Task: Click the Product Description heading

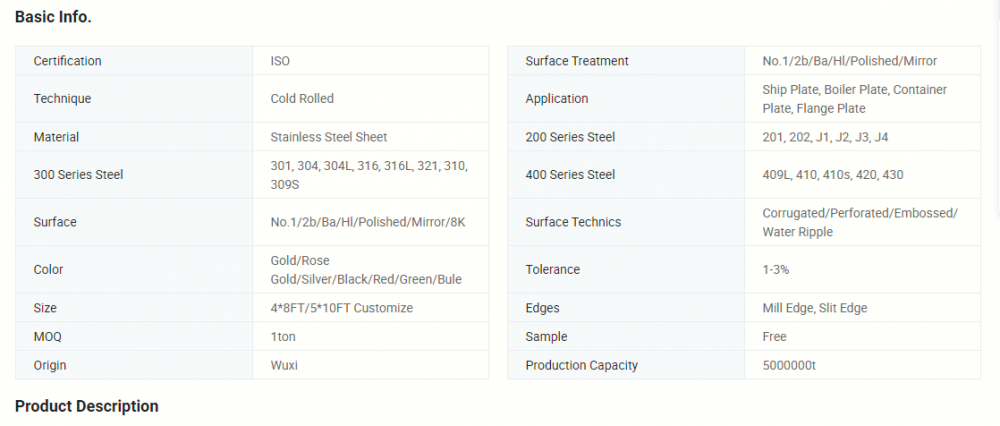Action: tap(86, 406)
